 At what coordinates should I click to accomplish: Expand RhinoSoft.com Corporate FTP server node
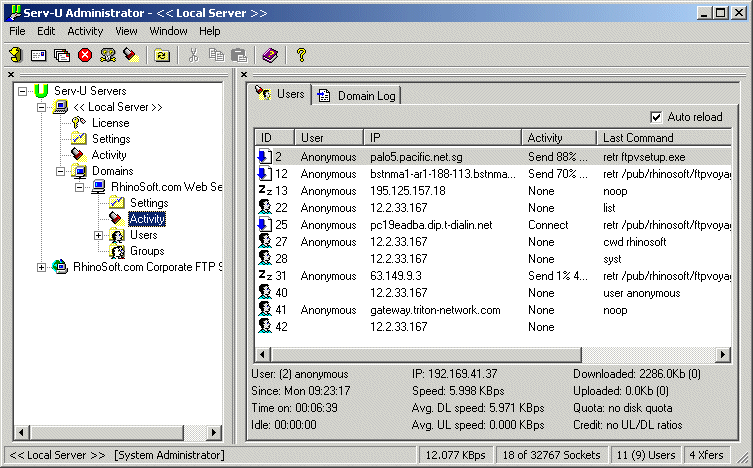(x=42, y=267)
